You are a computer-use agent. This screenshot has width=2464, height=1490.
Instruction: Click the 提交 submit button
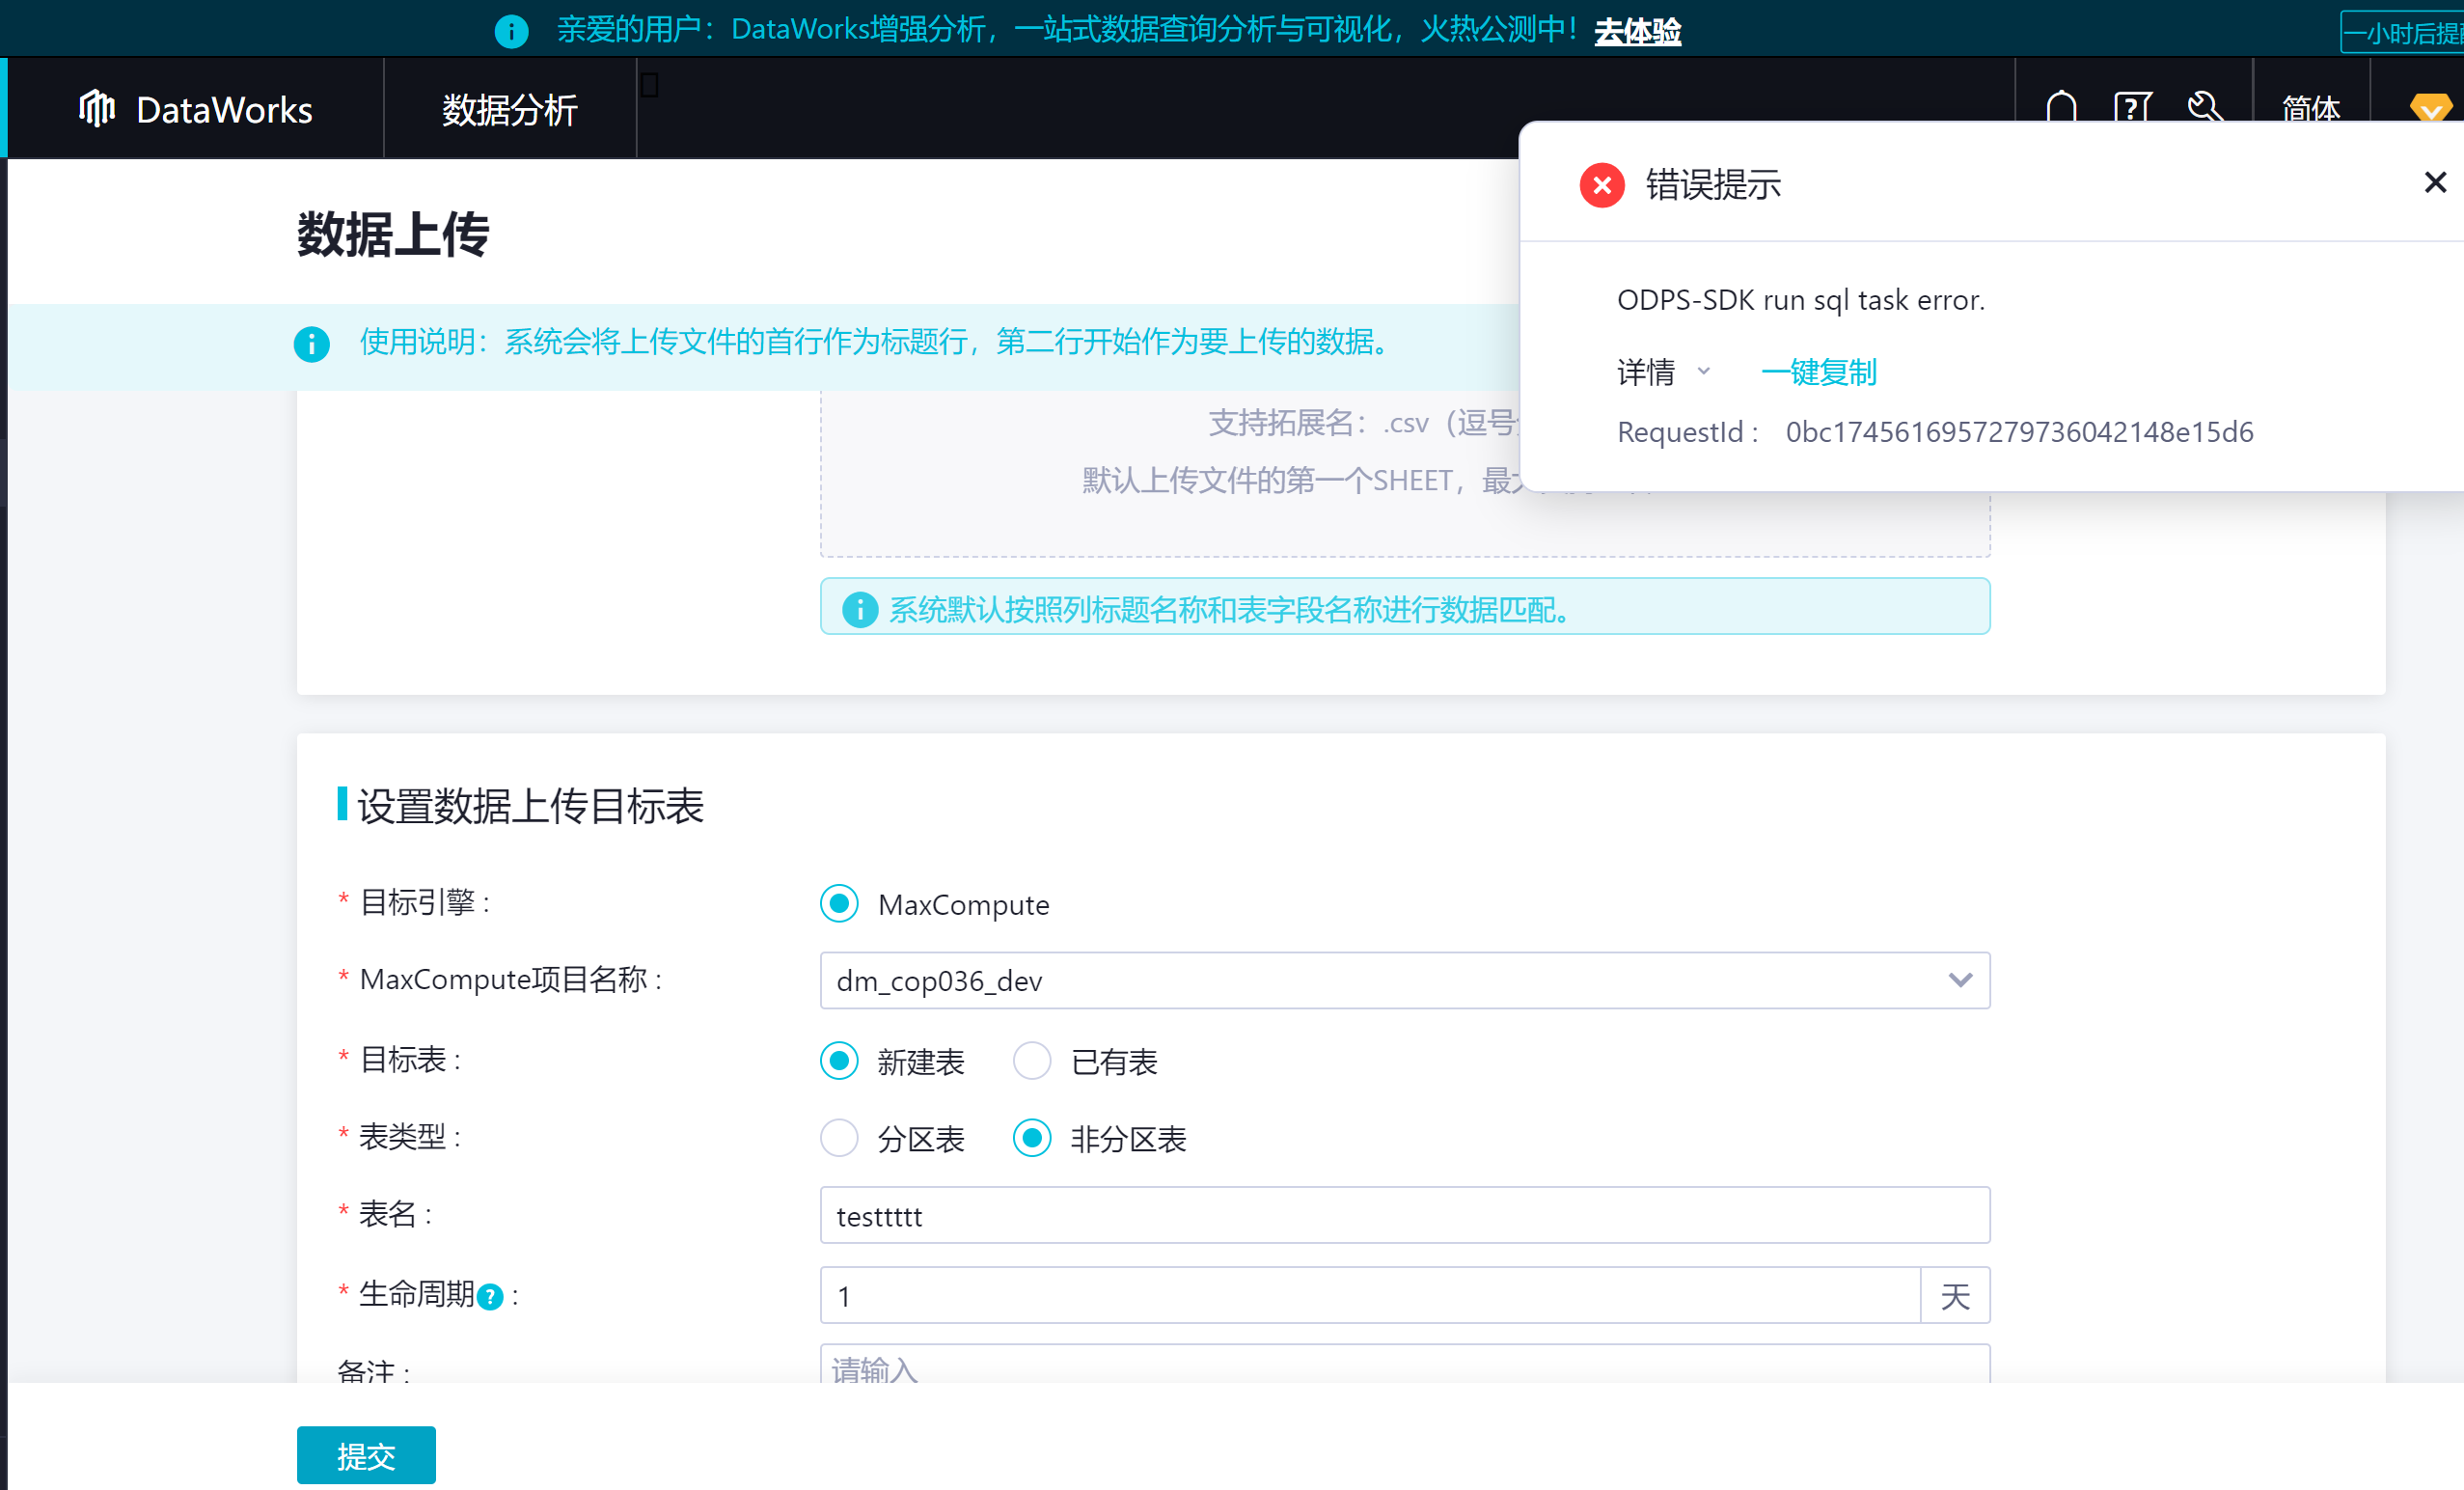[x=366, y=1455]
